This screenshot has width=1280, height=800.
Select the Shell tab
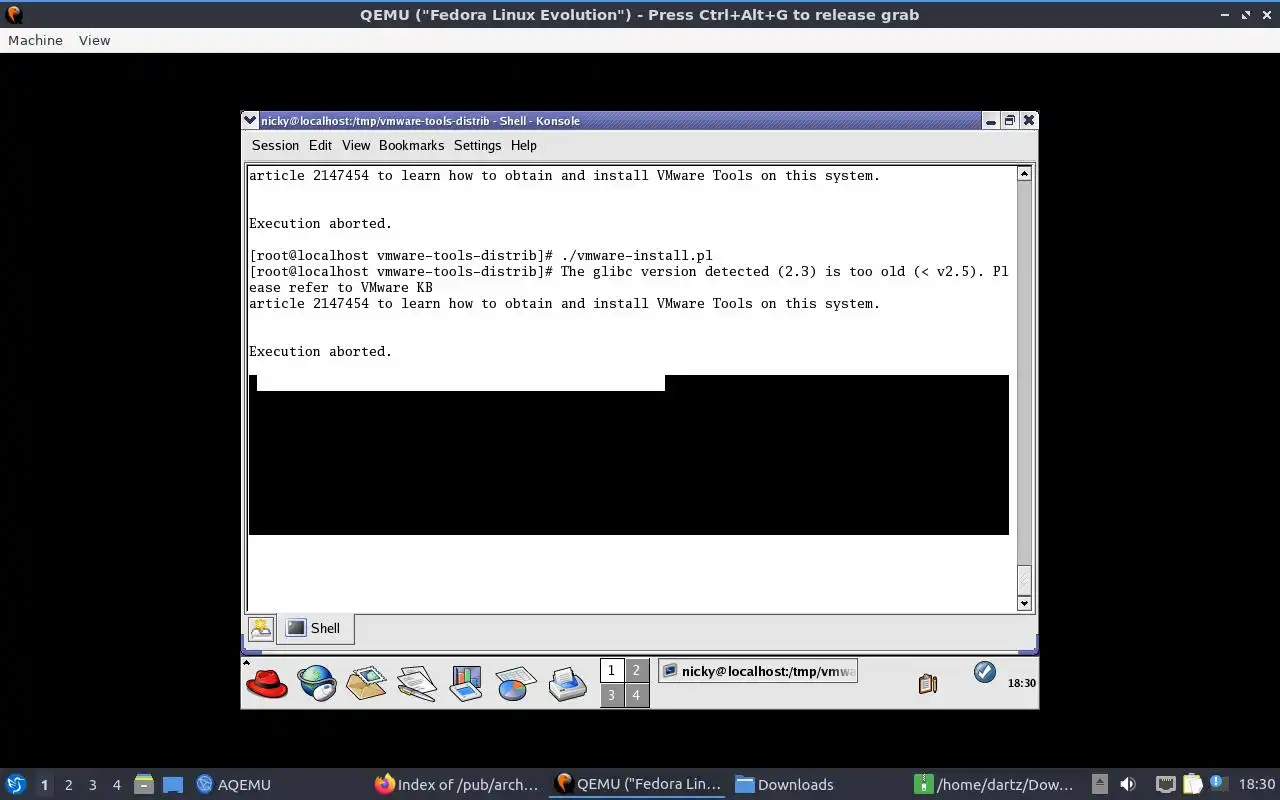click(314, 628)
